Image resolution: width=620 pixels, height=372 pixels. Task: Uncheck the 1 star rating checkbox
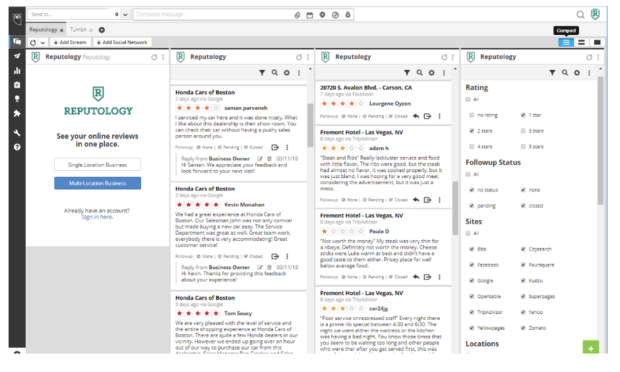pos(523,115)
